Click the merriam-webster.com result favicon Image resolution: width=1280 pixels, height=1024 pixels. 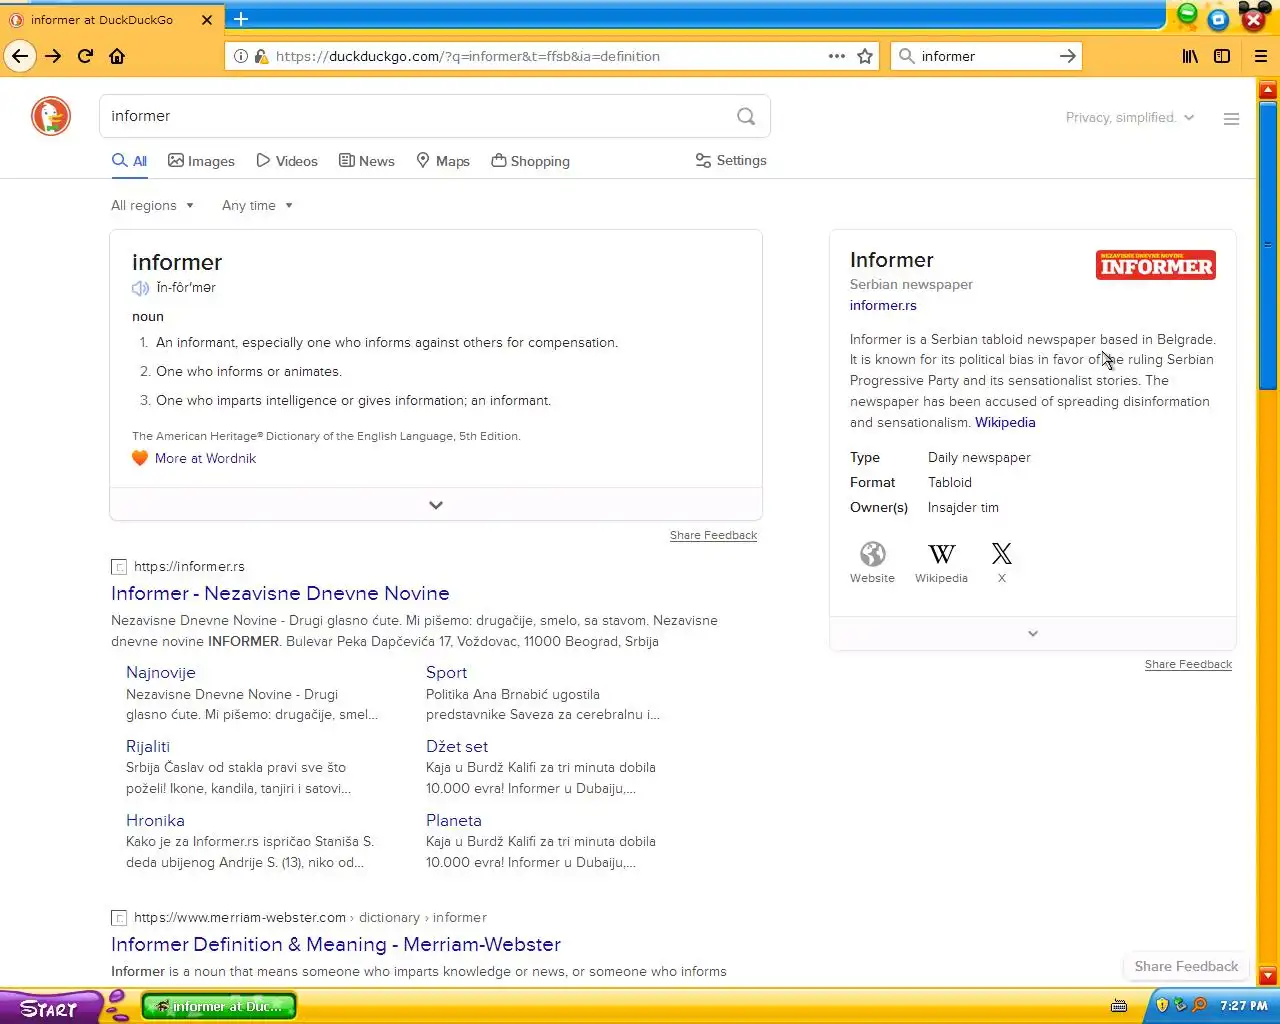[x=119, y=918]
